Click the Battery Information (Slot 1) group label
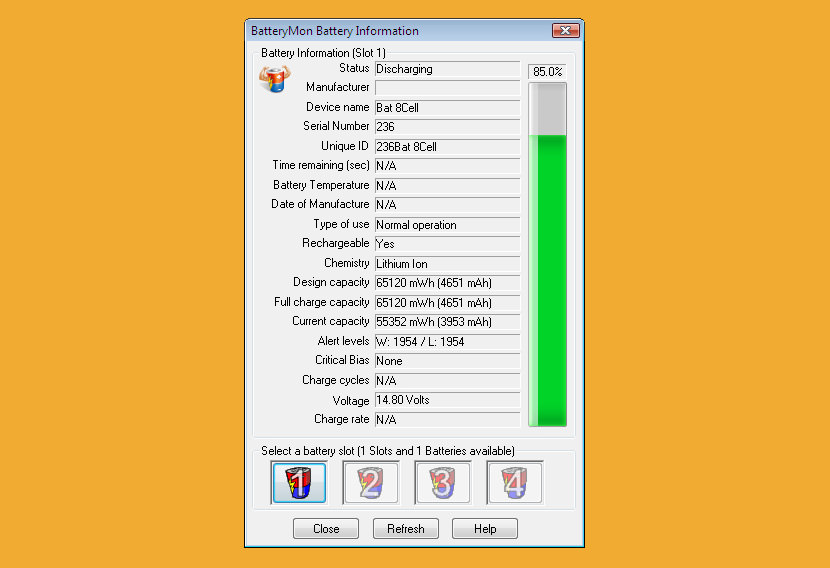The image size is (830, 568). [323, 53]
